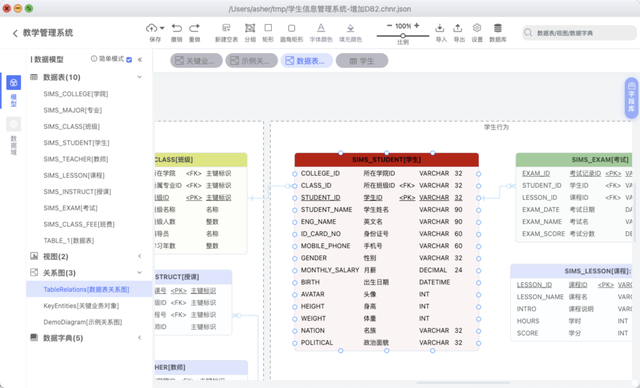Click the Redo toolbar icon
This screenshot has height=388, width=640.
tap(194, 28)
